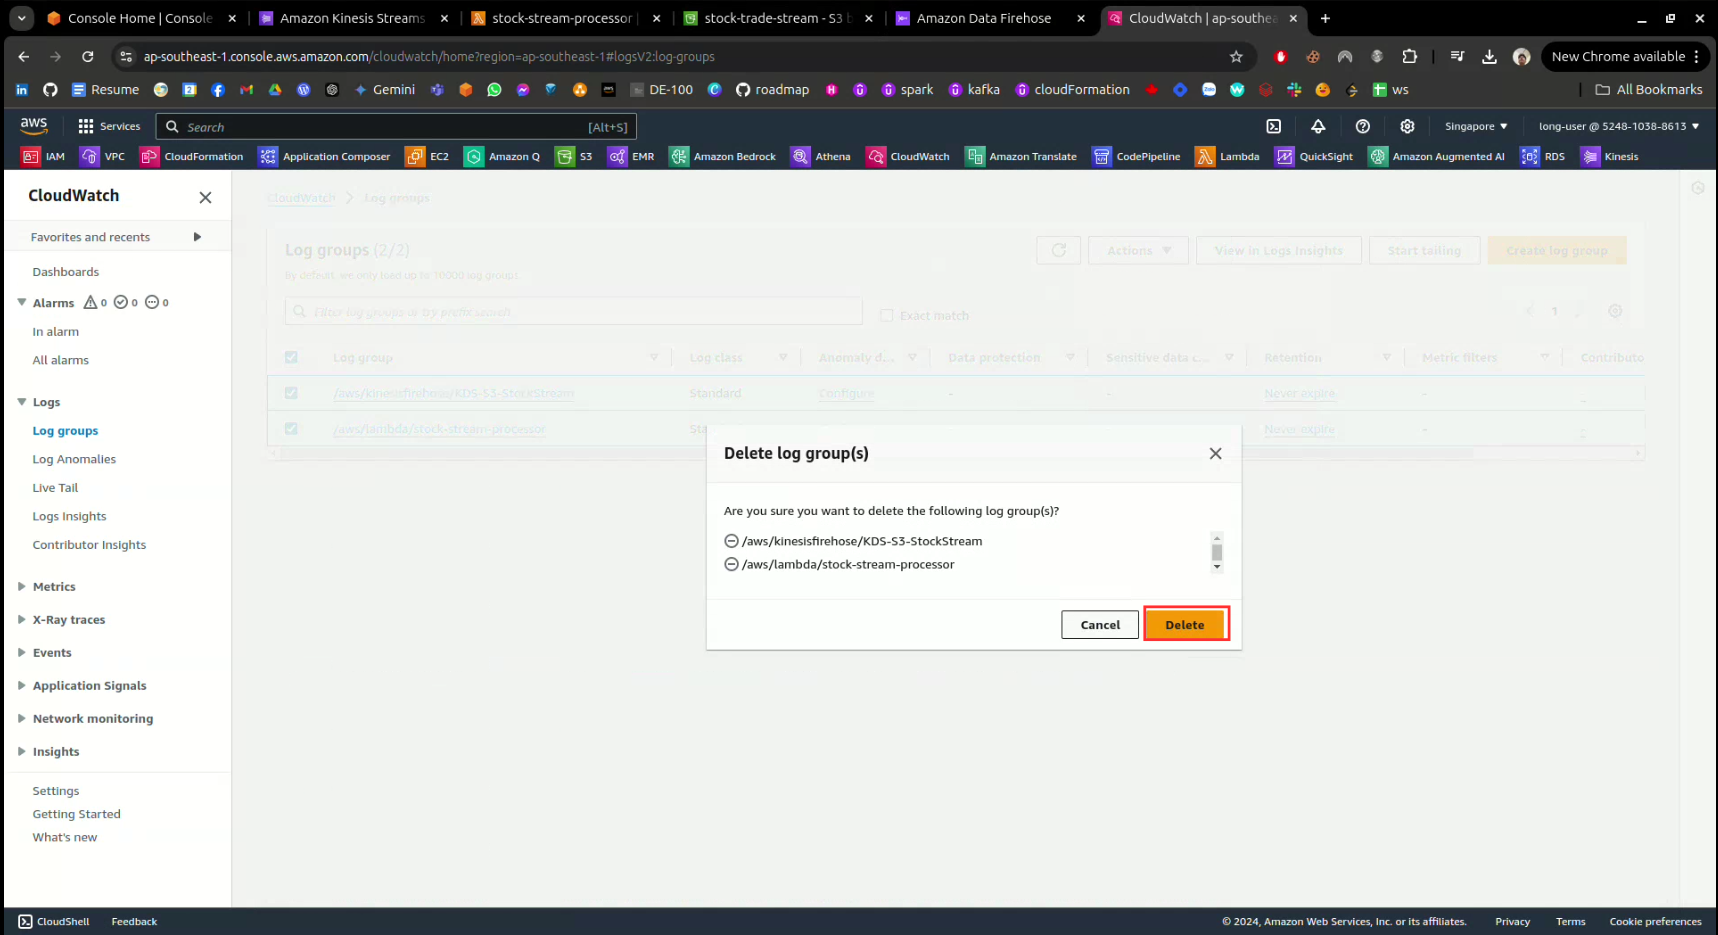Open the AWS help question mark icon
This screenshot has height=935, width=1718.
[x=1362, y=126]
